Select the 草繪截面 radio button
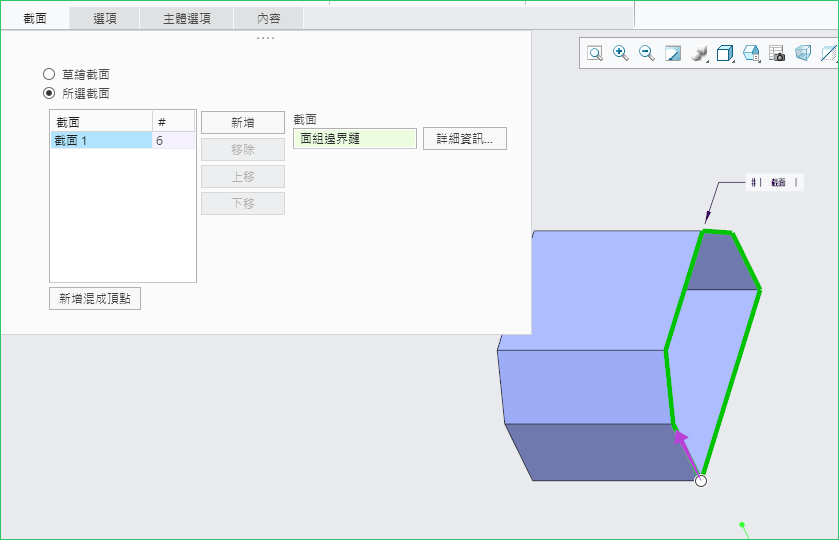 pyautogui.click(x=49, y=74)
